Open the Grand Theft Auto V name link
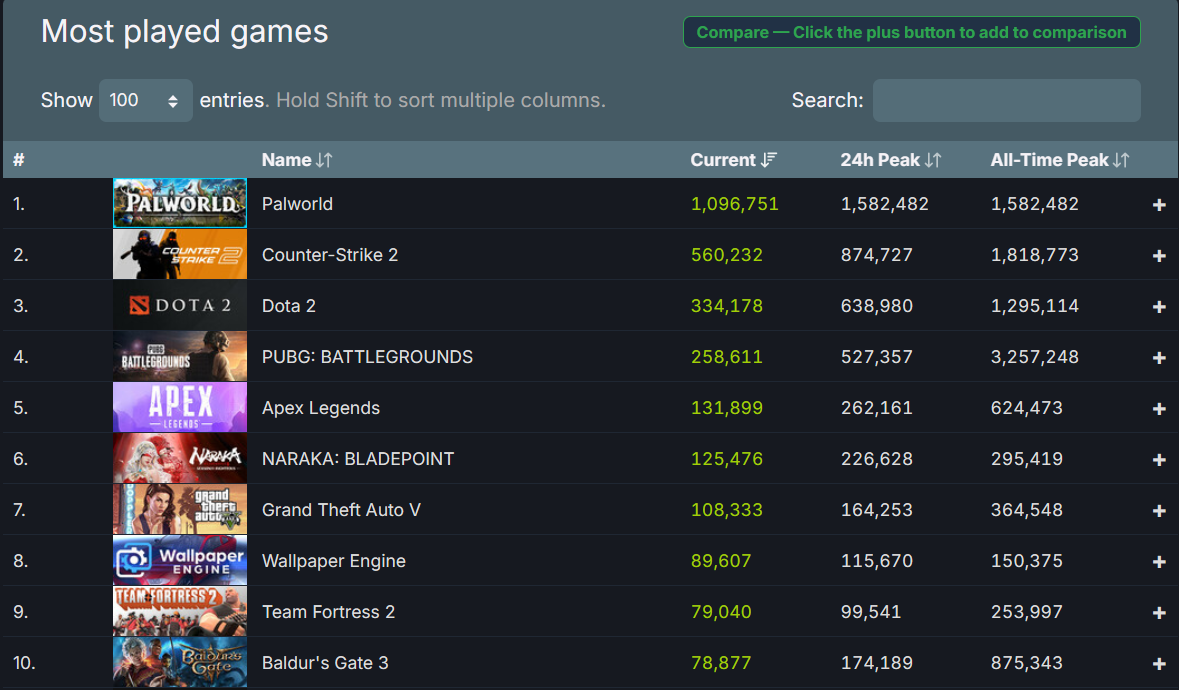 (x=341, y=510)
